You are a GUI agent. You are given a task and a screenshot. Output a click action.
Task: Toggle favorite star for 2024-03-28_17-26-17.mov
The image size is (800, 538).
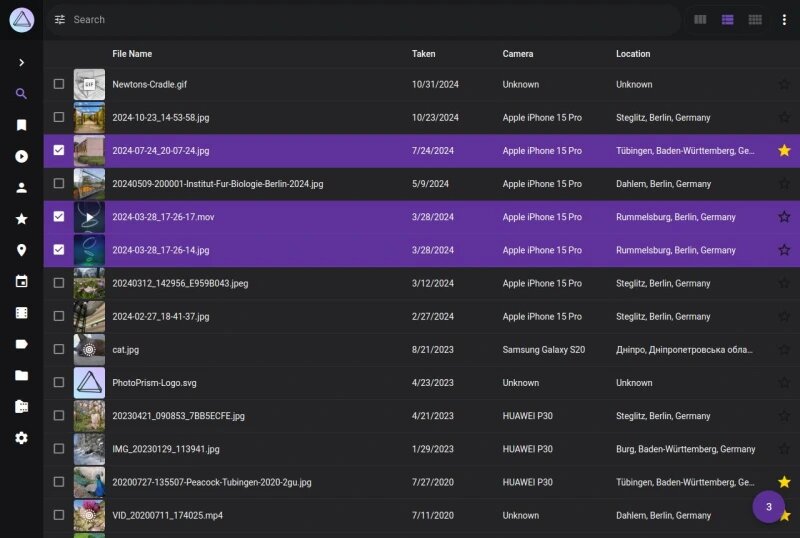point(784,217)
